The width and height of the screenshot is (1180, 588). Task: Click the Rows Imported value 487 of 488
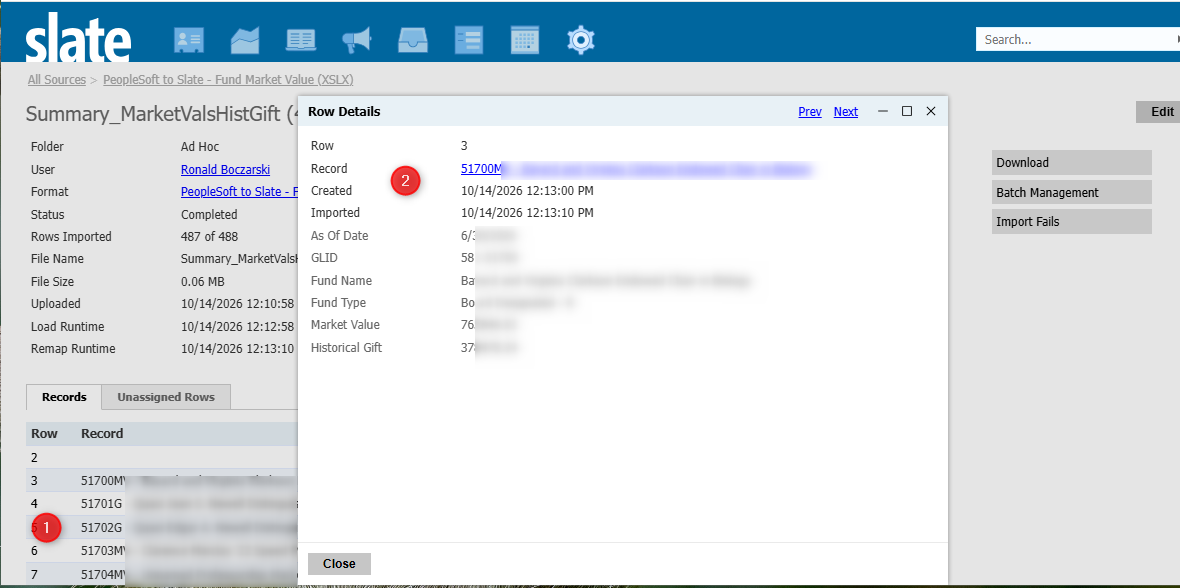pos(209,236)
